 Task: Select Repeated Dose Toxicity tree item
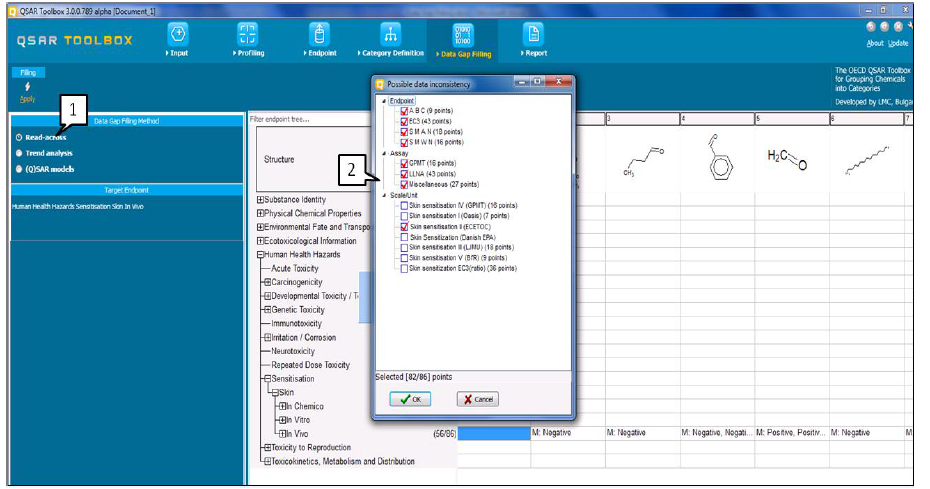[311, 365]
